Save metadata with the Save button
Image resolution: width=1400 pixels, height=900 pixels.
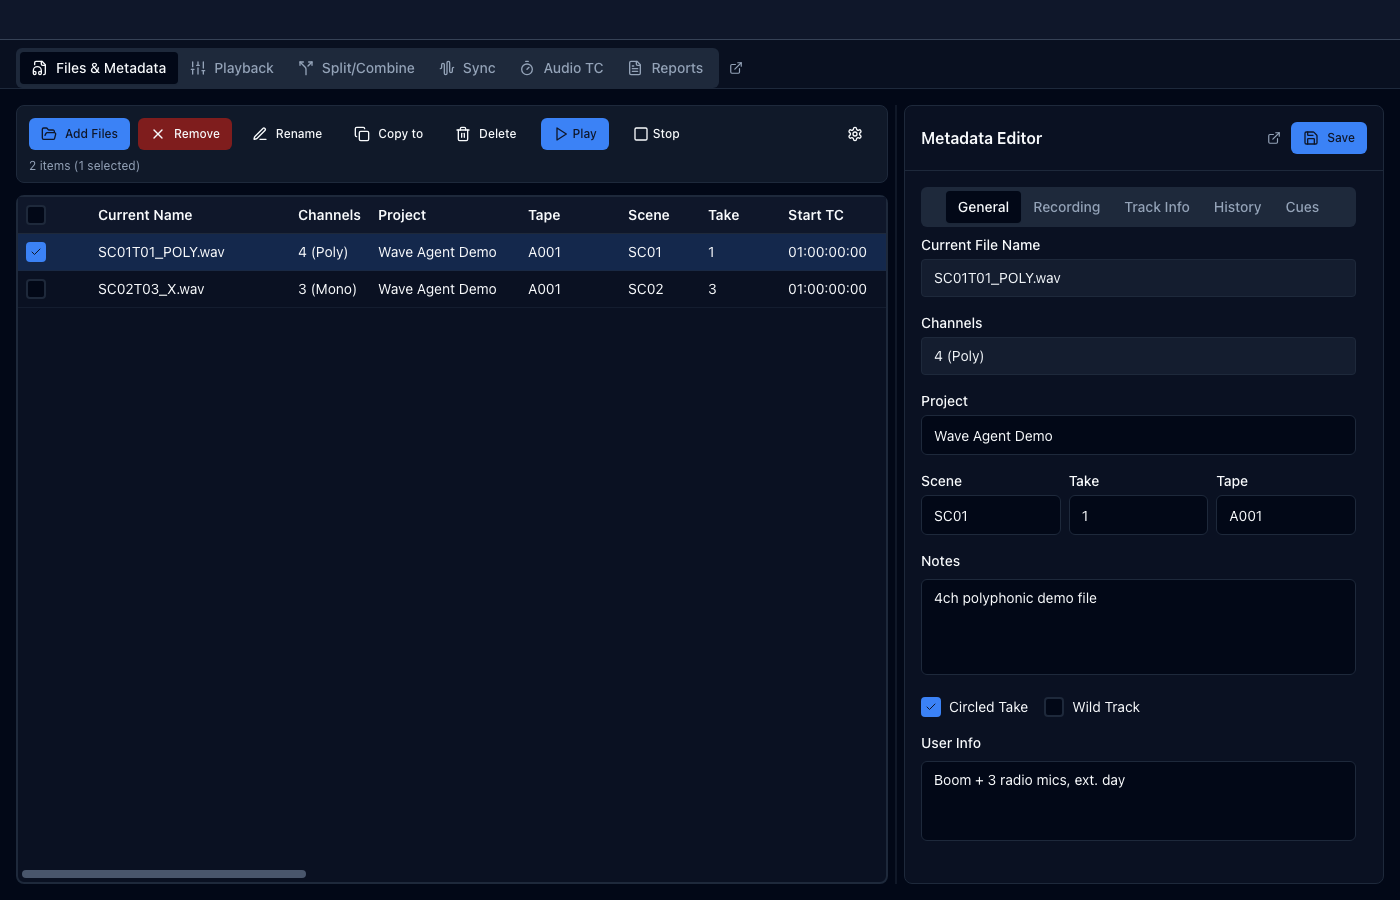pyautogui.click(x=1329, y=138)
